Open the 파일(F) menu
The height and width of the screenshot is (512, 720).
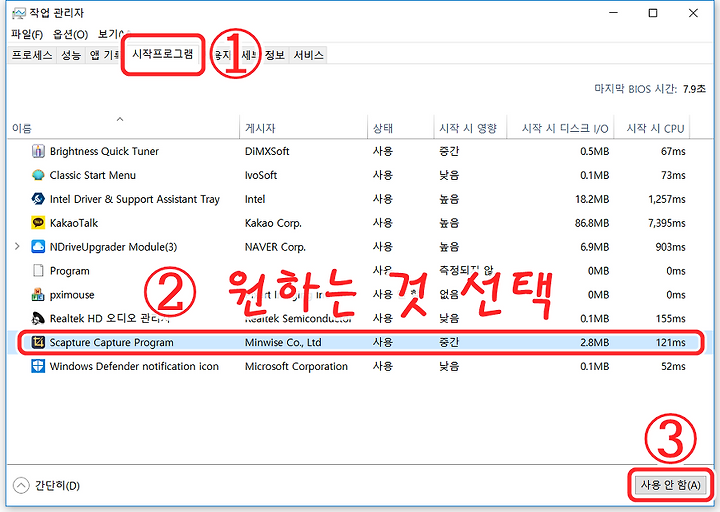27,34
